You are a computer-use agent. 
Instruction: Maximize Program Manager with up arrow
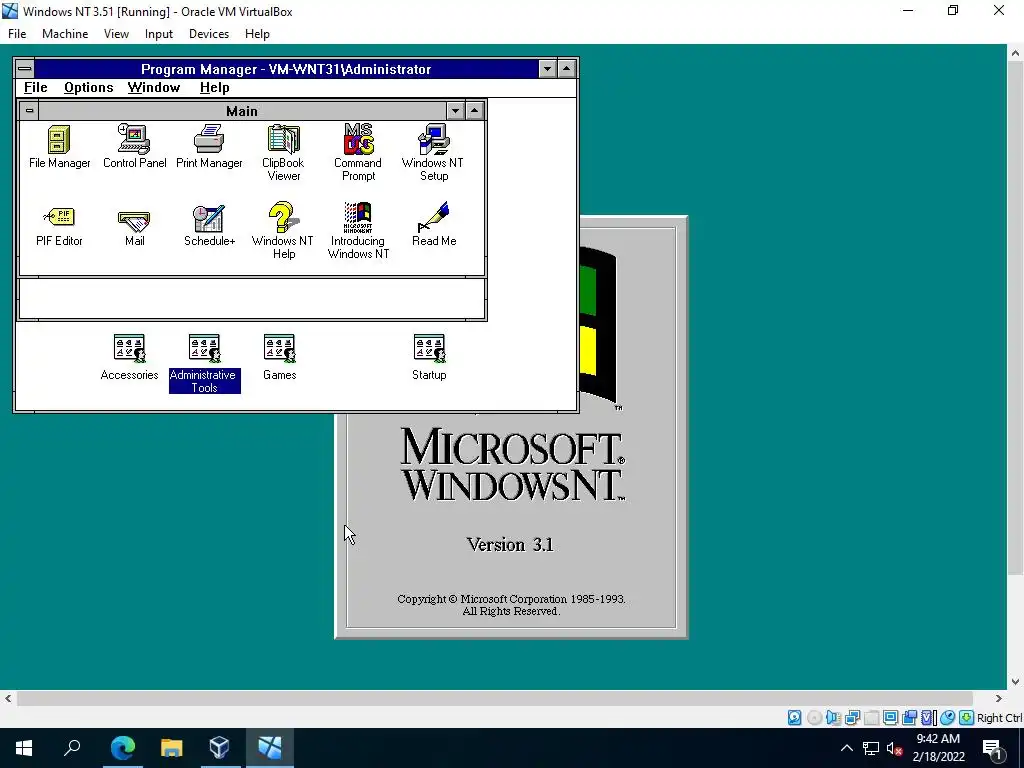[567, 69]
